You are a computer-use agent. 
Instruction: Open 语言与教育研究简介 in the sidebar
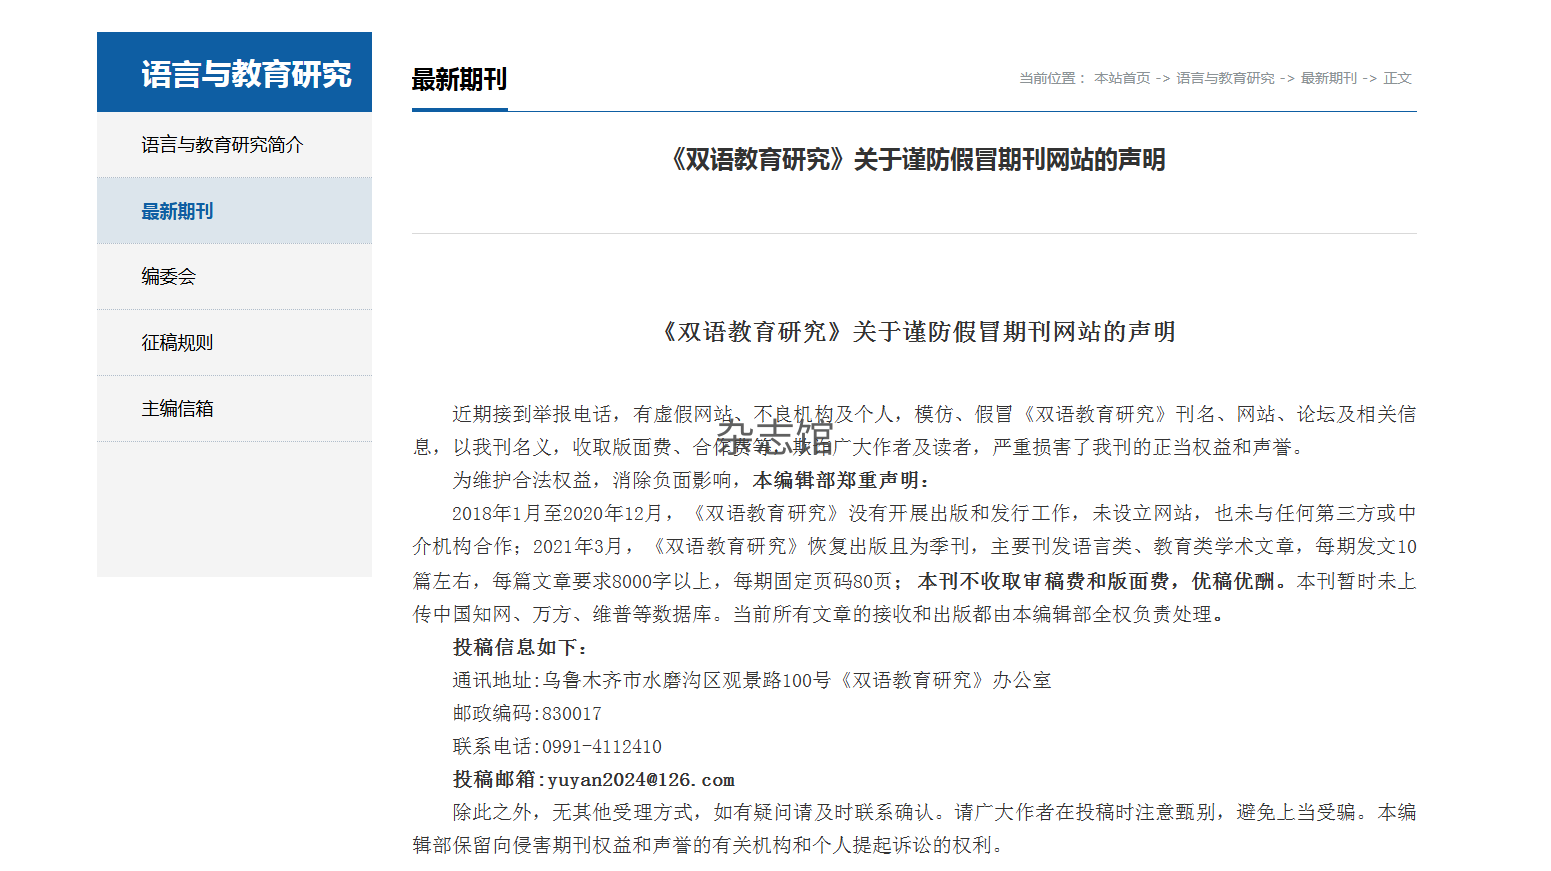pos(222,145)
